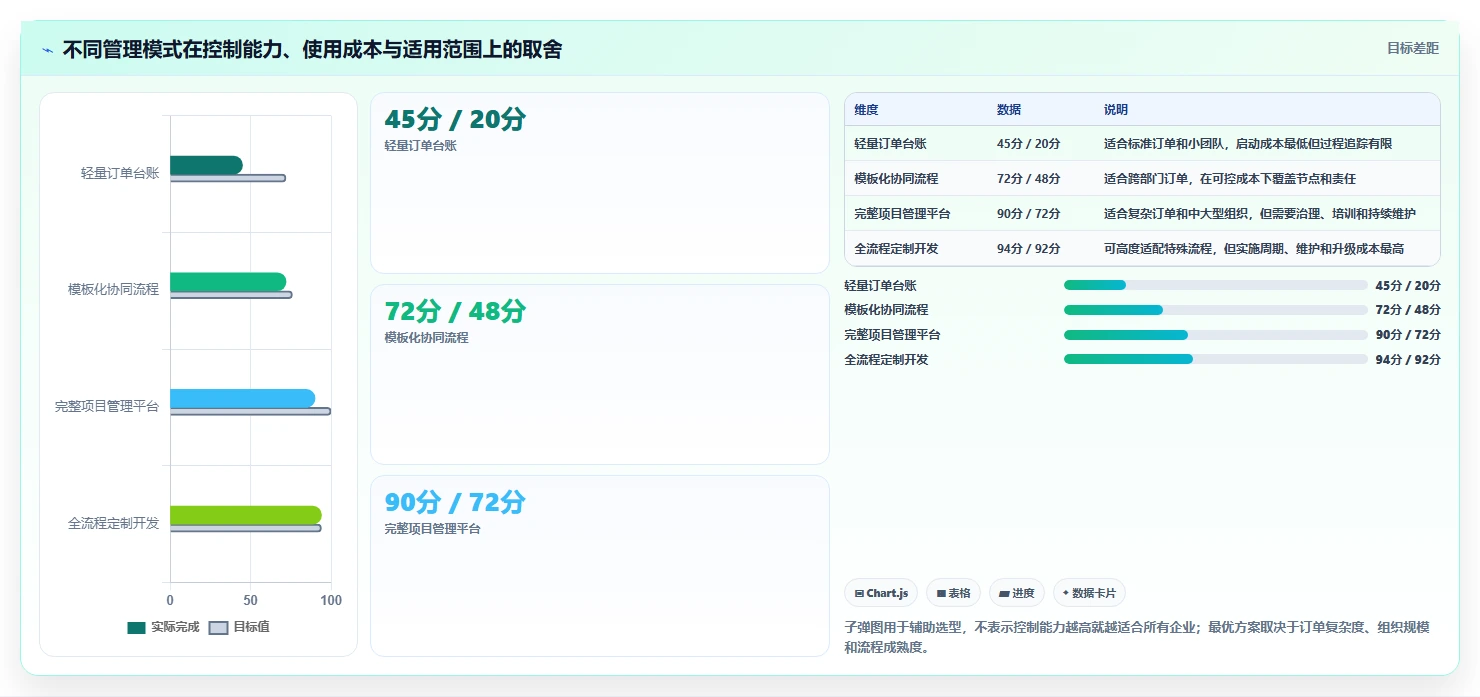
Task: Open the 72分 / 48分 data card
Action: click(600, 375)
